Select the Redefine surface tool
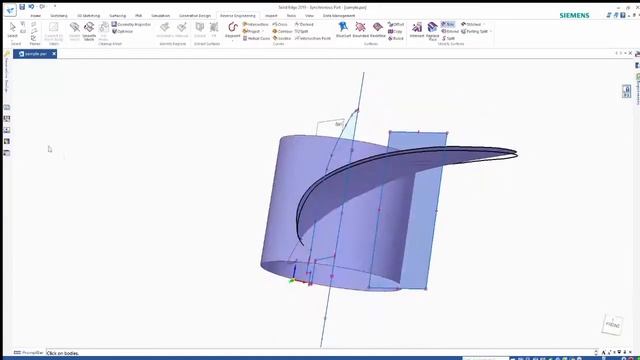Screen dimensions: 640x360 point(378,30)
